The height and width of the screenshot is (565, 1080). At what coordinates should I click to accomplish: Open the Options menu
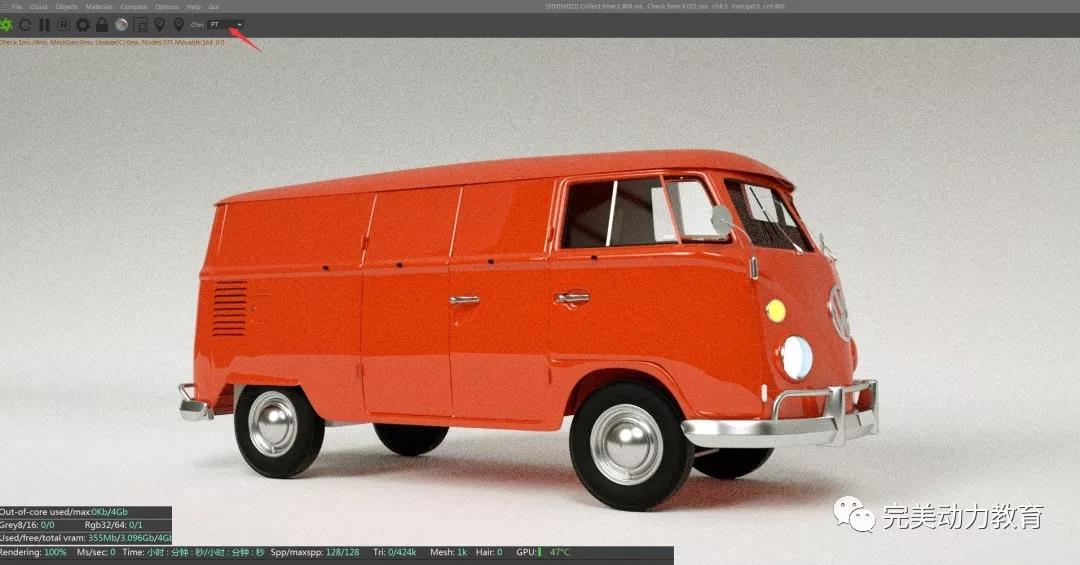click(167, 6)
